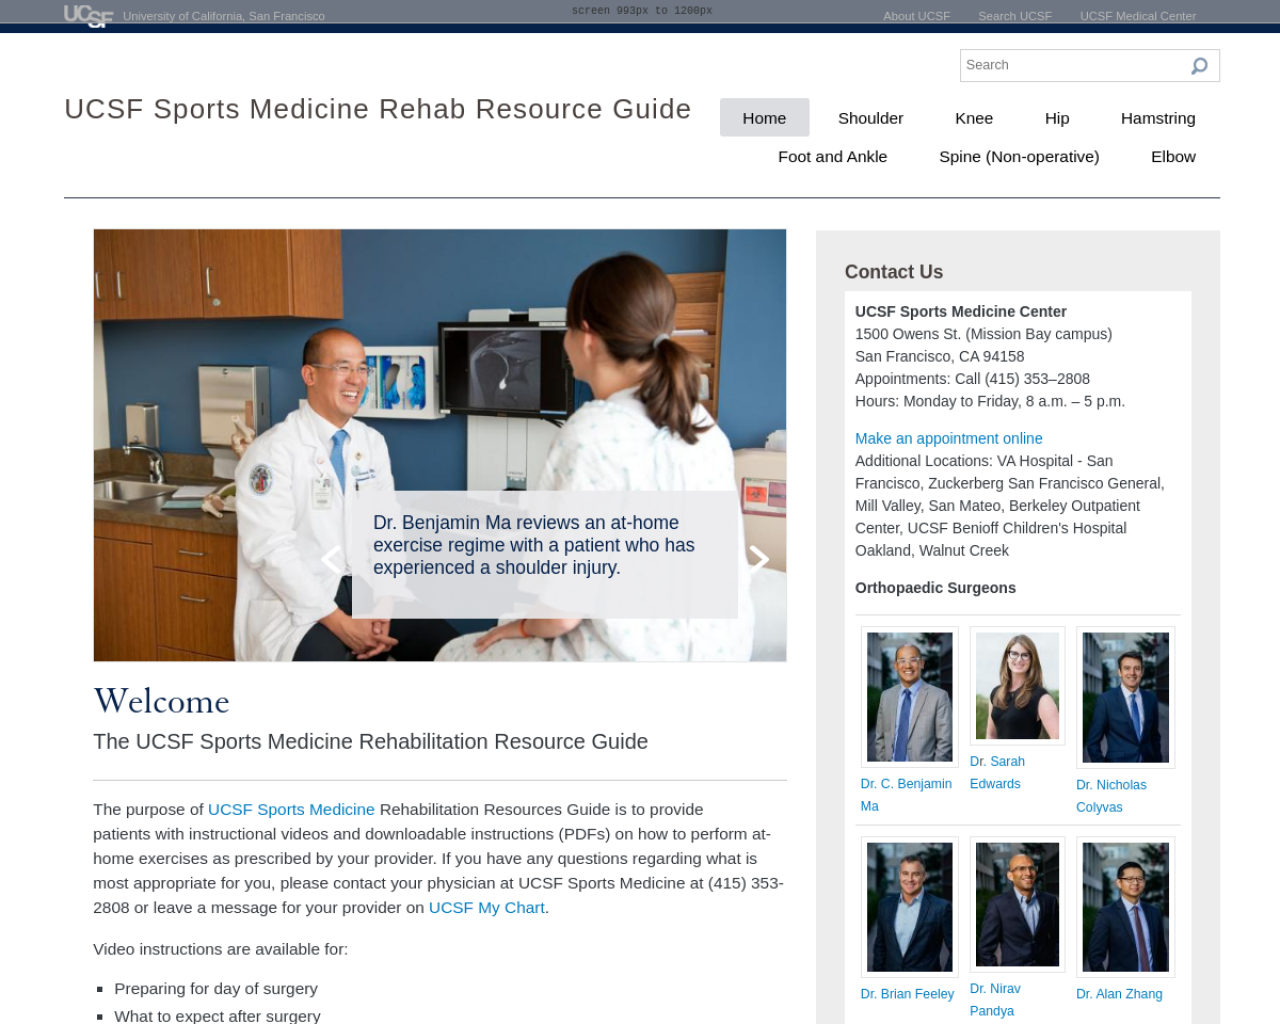Click the UCSF logo in the top bar
The width and height of the screenshot is (1280, 1024).
(88, 15)
